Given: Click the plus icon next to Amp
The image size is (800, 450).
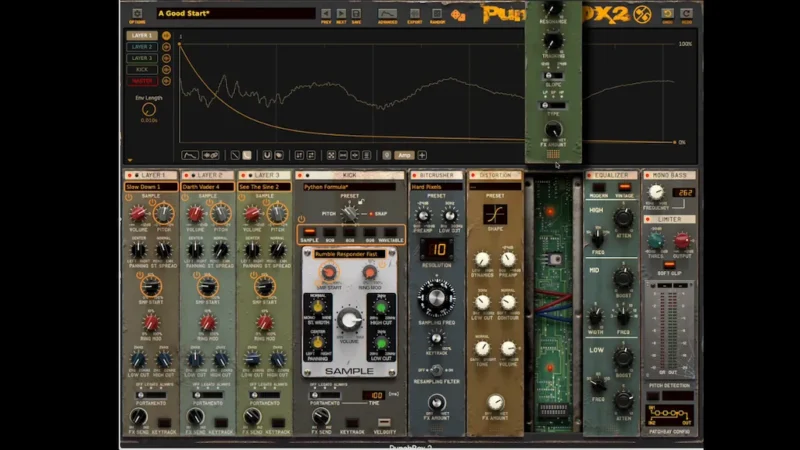Looking at the screenshot, I should pyautogui.click(x=422, y=155).
